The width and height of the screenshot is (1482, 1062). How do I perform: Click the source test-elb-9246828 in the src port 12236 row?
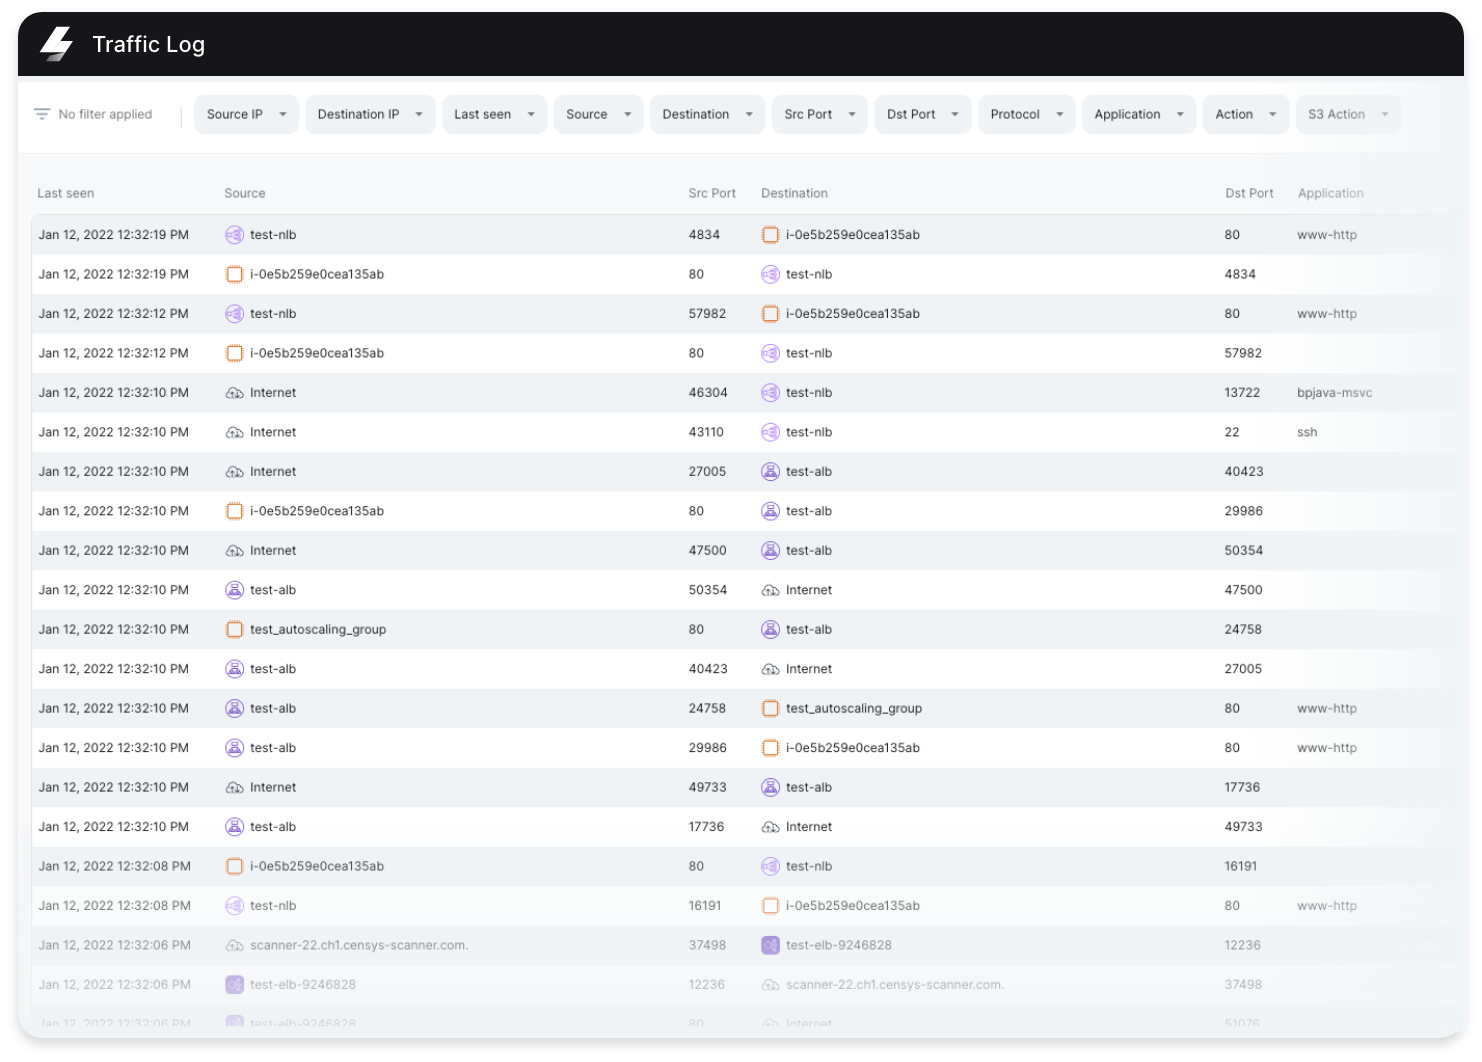click(303, 985)
